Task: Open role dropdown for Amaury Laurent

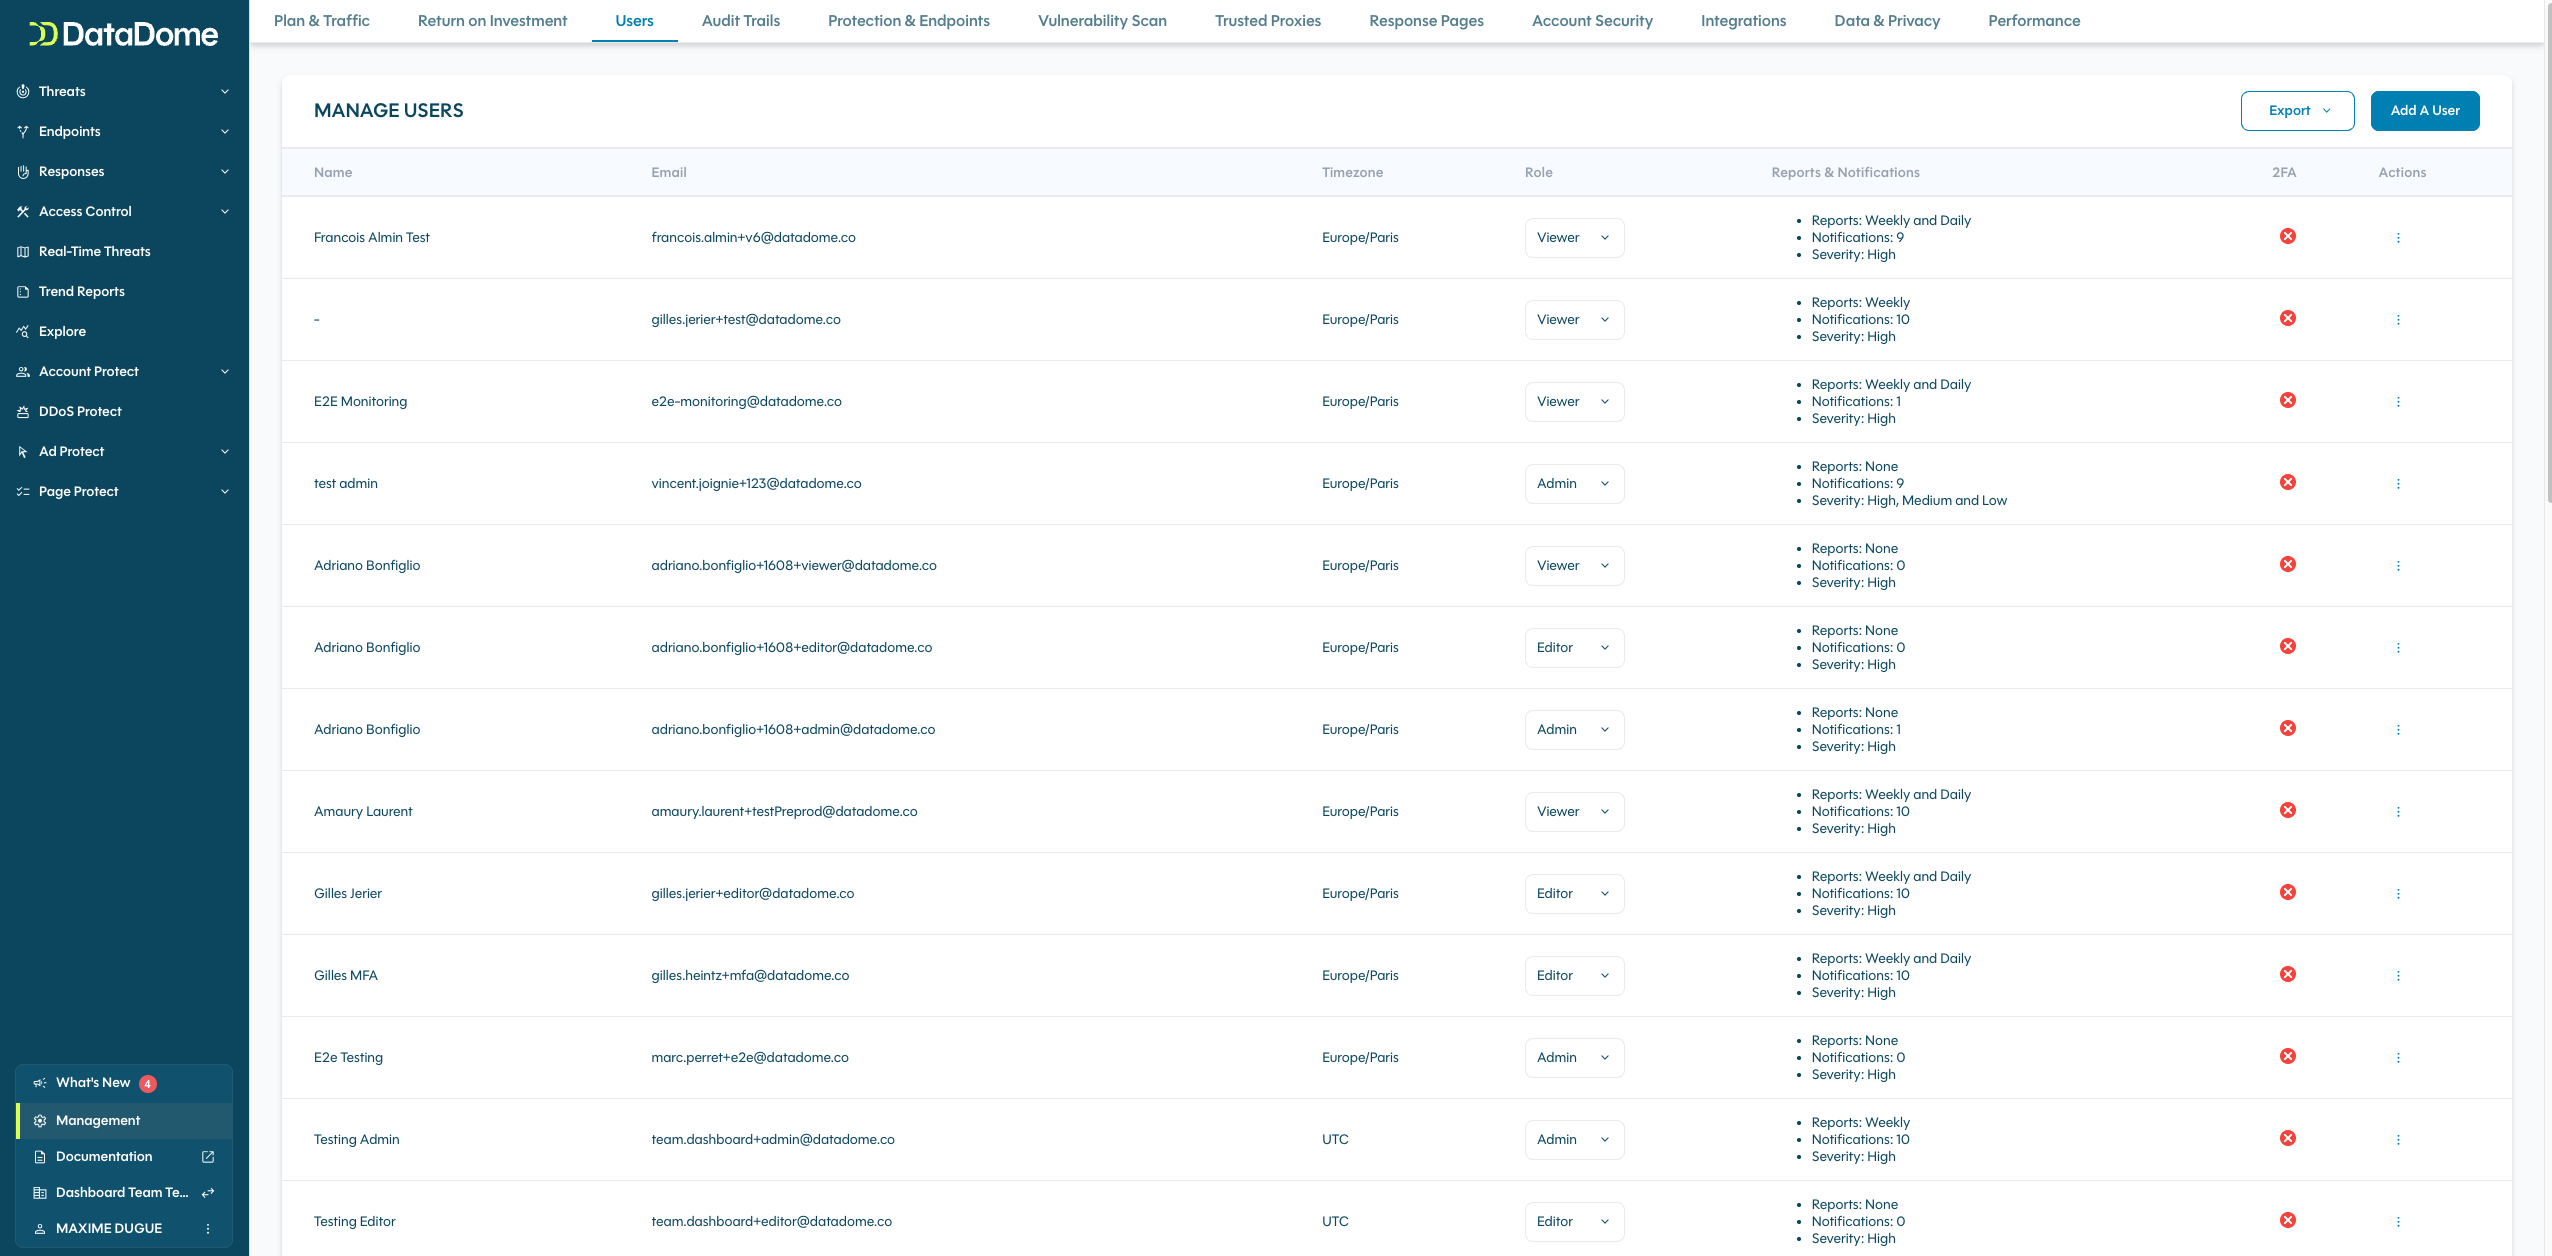Action: pyautogui.click(x=1574, y=812)
